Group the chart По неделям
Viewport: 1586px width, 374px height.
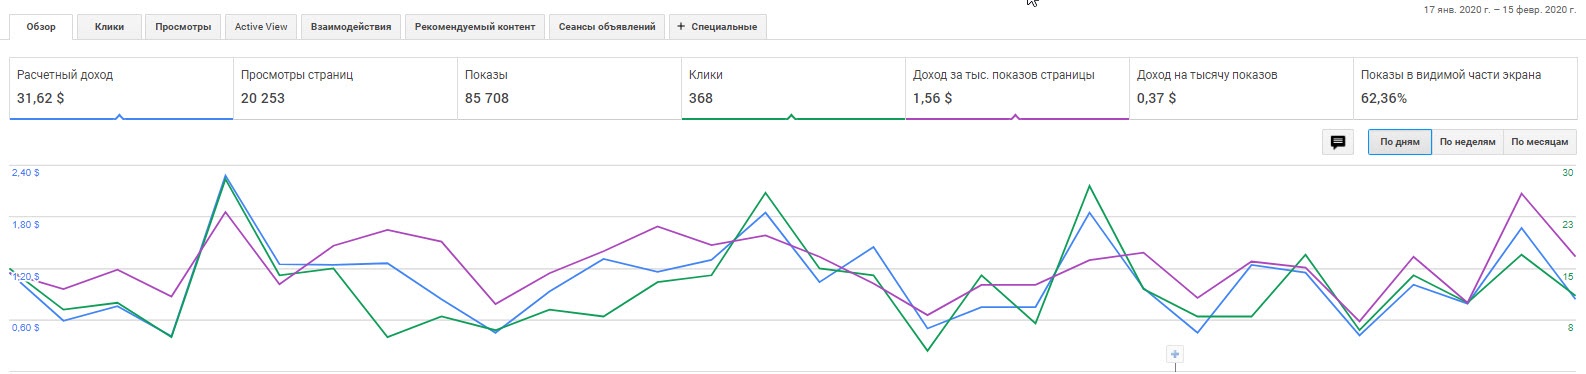tap(1468, 142)
